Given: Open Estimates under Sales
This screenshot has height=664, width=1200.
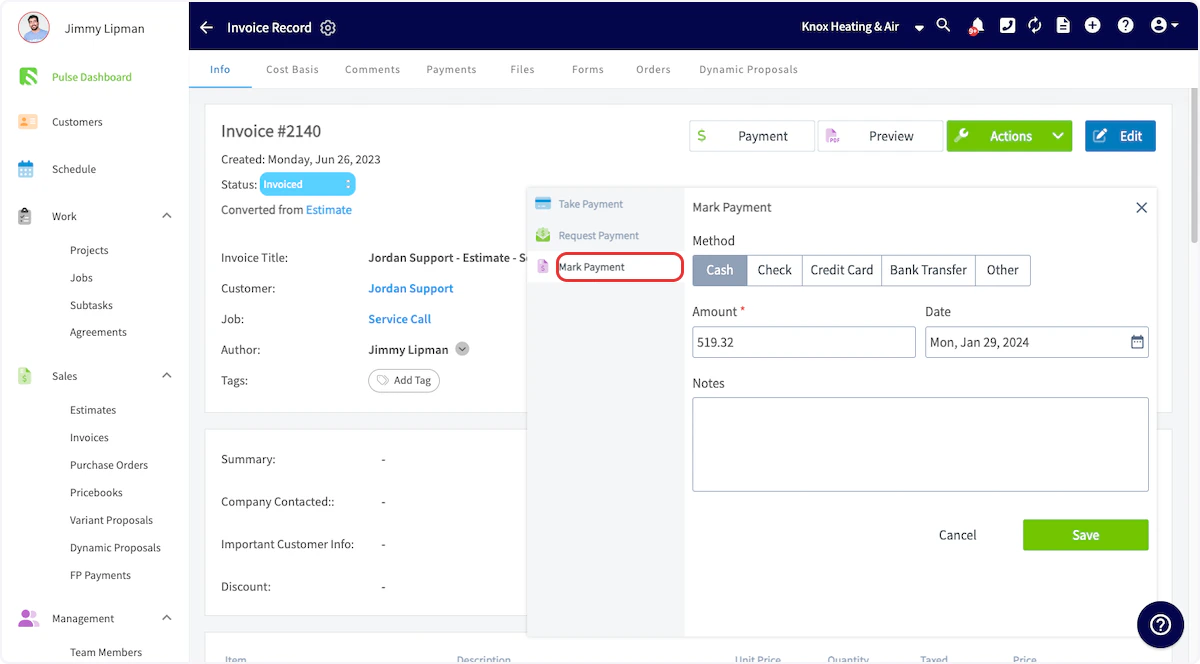Looking at the screenshot, I should [x=93, y=410].
